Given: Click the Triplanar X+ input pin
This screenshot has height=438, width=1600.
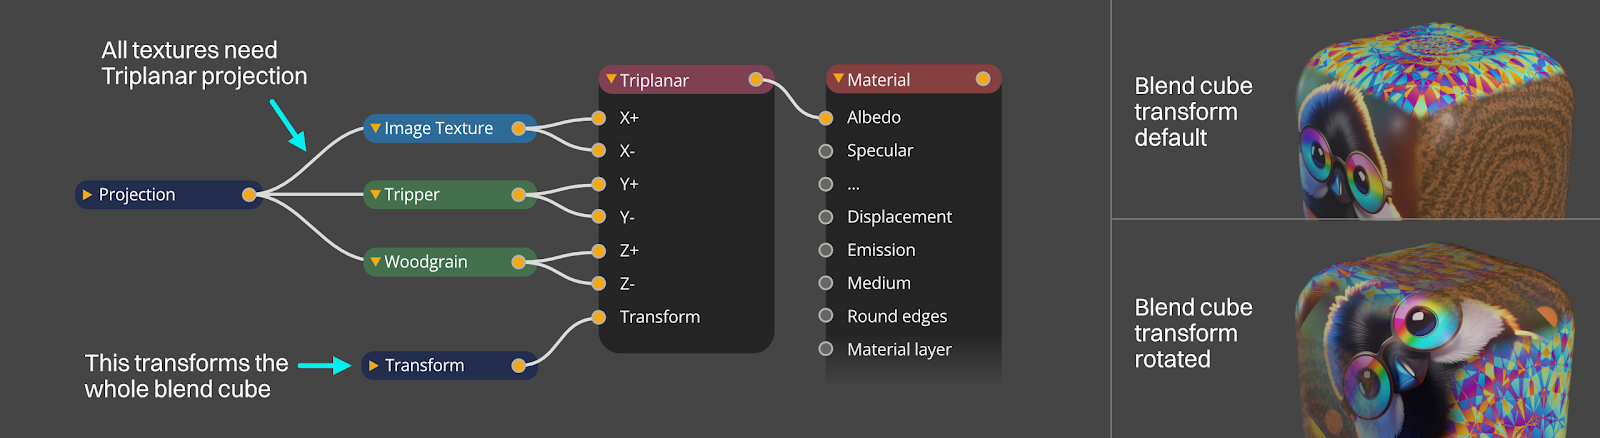Looking at the screenshot, I should click(x=598, y=118).
